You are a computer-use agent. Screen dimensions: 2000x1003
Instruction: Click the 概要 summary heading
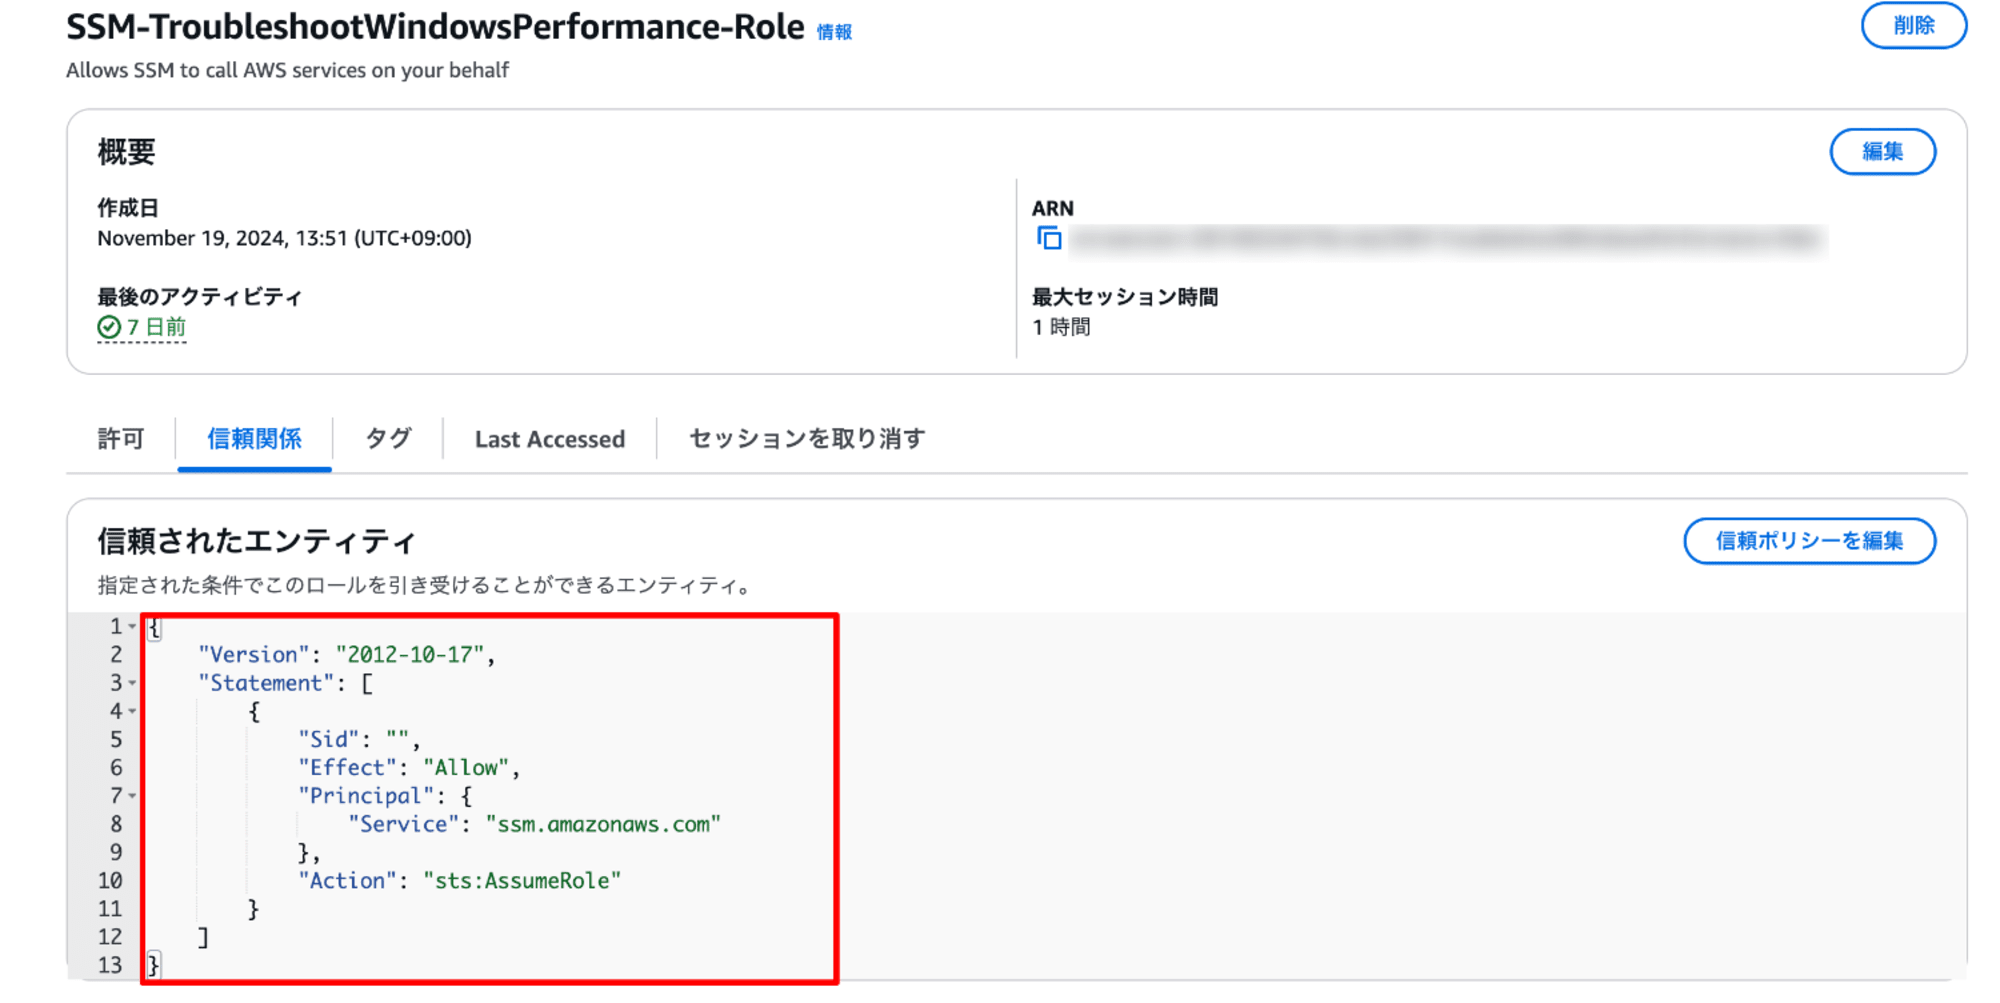pyautogui.click(x=126, y=152)
